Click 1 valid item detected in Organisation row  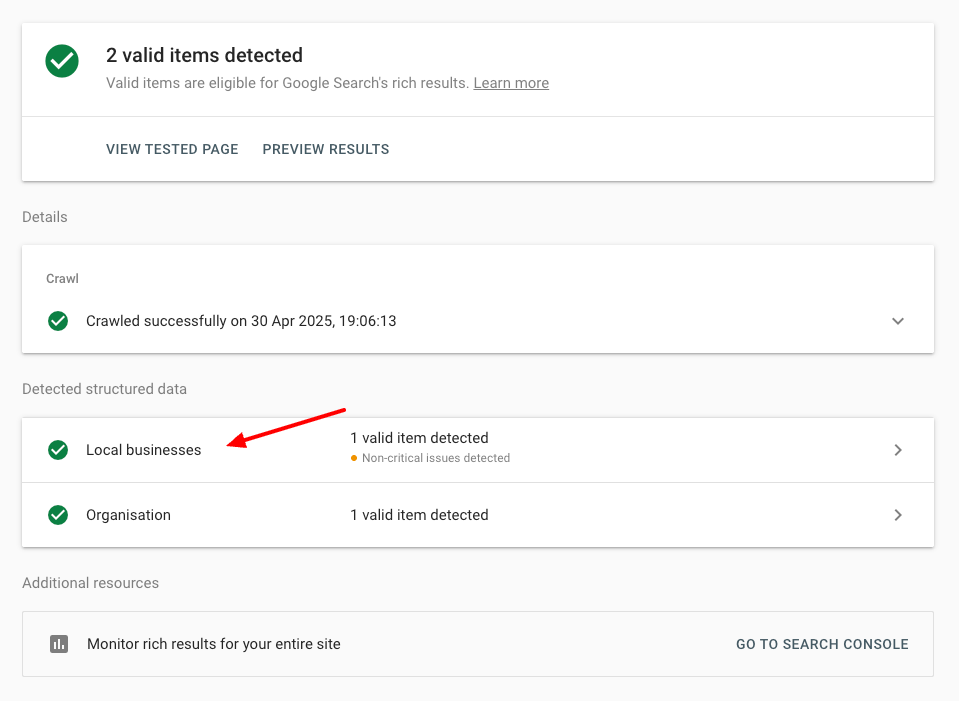click(419, 515)
